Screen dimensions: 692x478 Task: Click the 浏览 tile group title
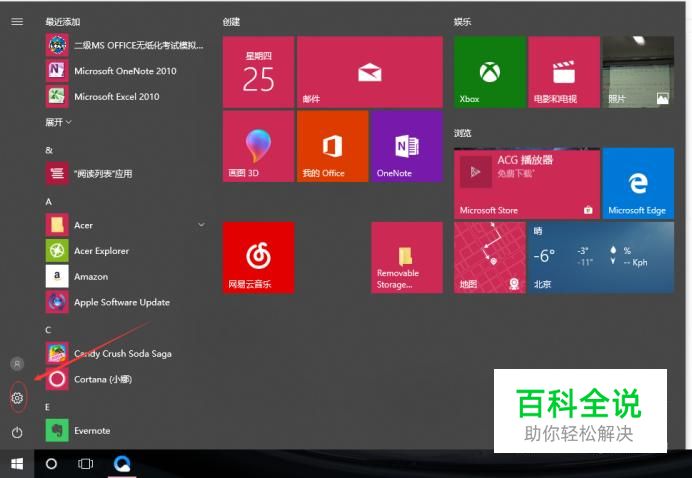tap(463, 133)
